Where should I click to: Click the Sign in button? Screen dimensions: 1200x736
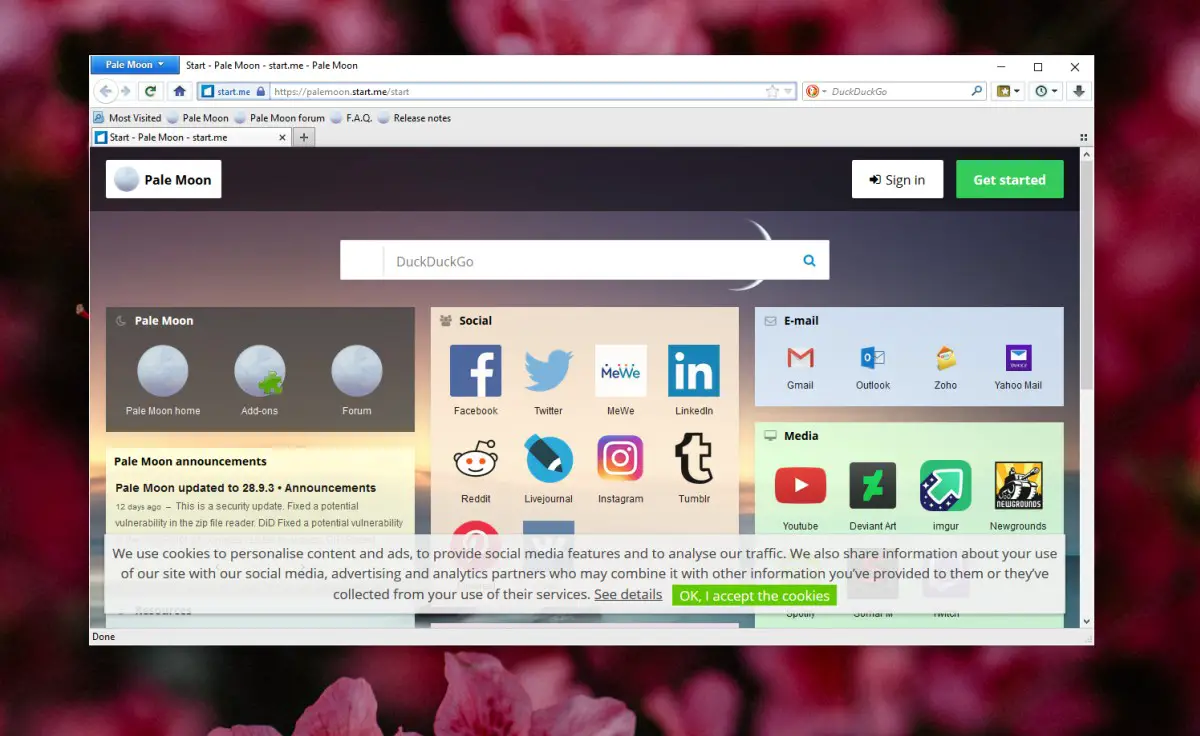click(x=897, y=180)
